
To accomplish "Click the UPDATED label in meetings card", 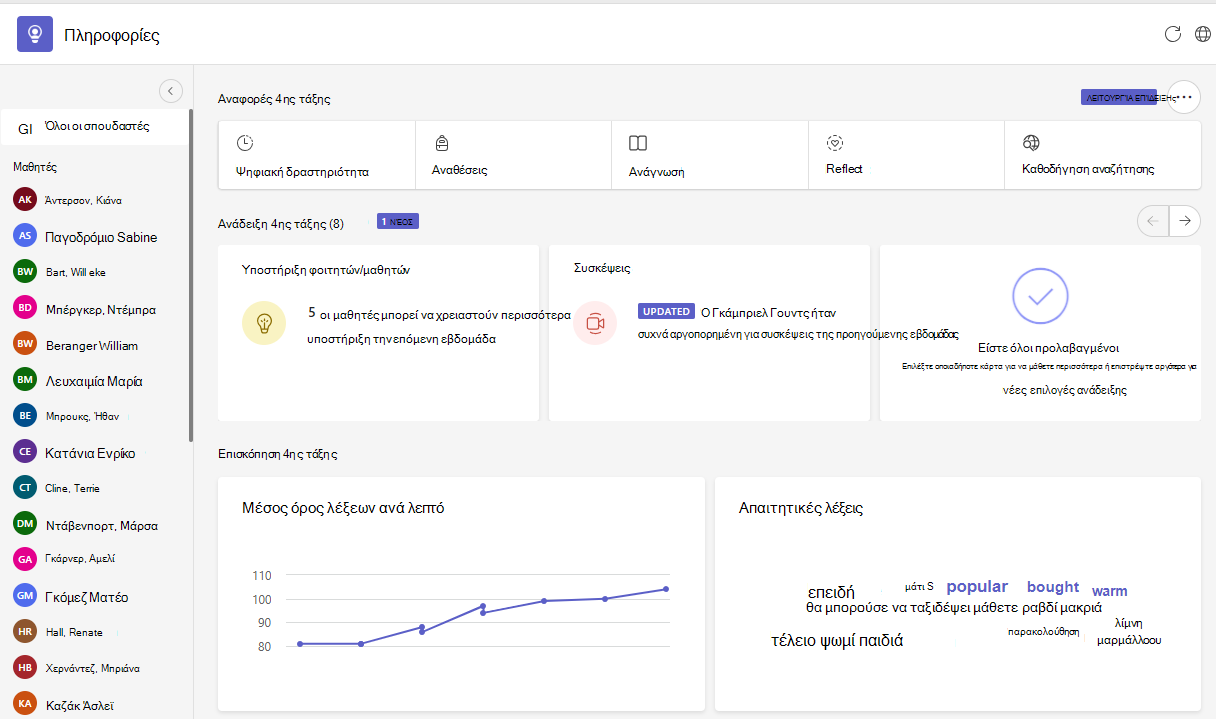I will pyautogui.click(x=666, y=311).
